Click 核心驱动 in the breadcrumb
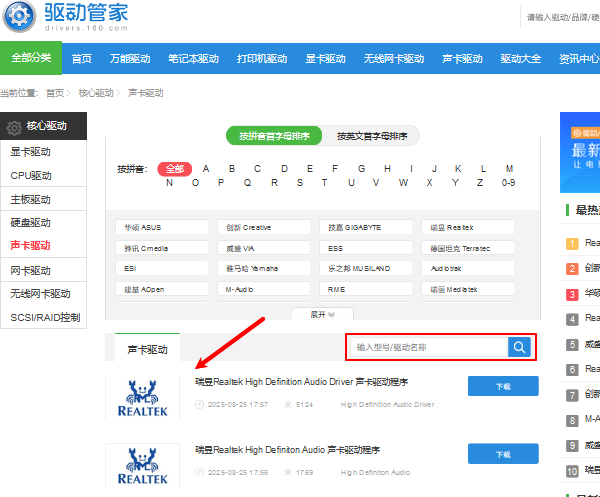This screenshot has height=497, width=600. [x=96, y=93]
